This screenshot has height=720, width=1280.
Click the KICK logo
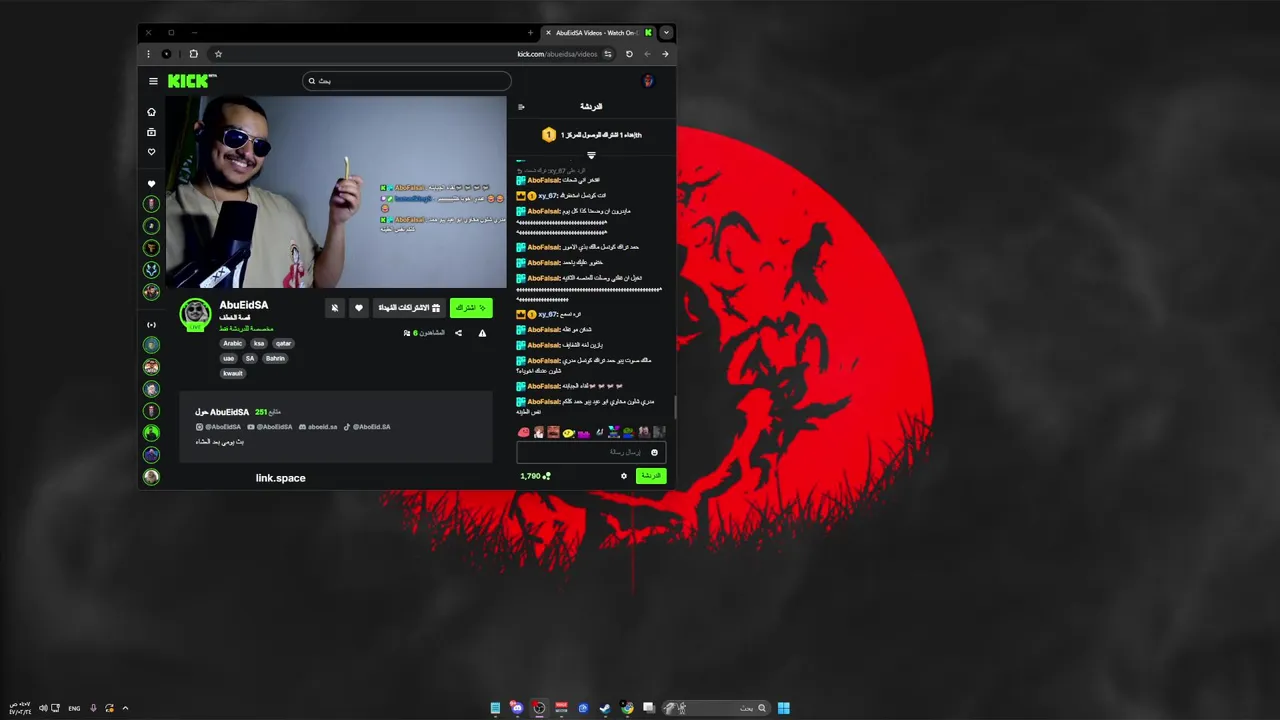pos(191,81)
